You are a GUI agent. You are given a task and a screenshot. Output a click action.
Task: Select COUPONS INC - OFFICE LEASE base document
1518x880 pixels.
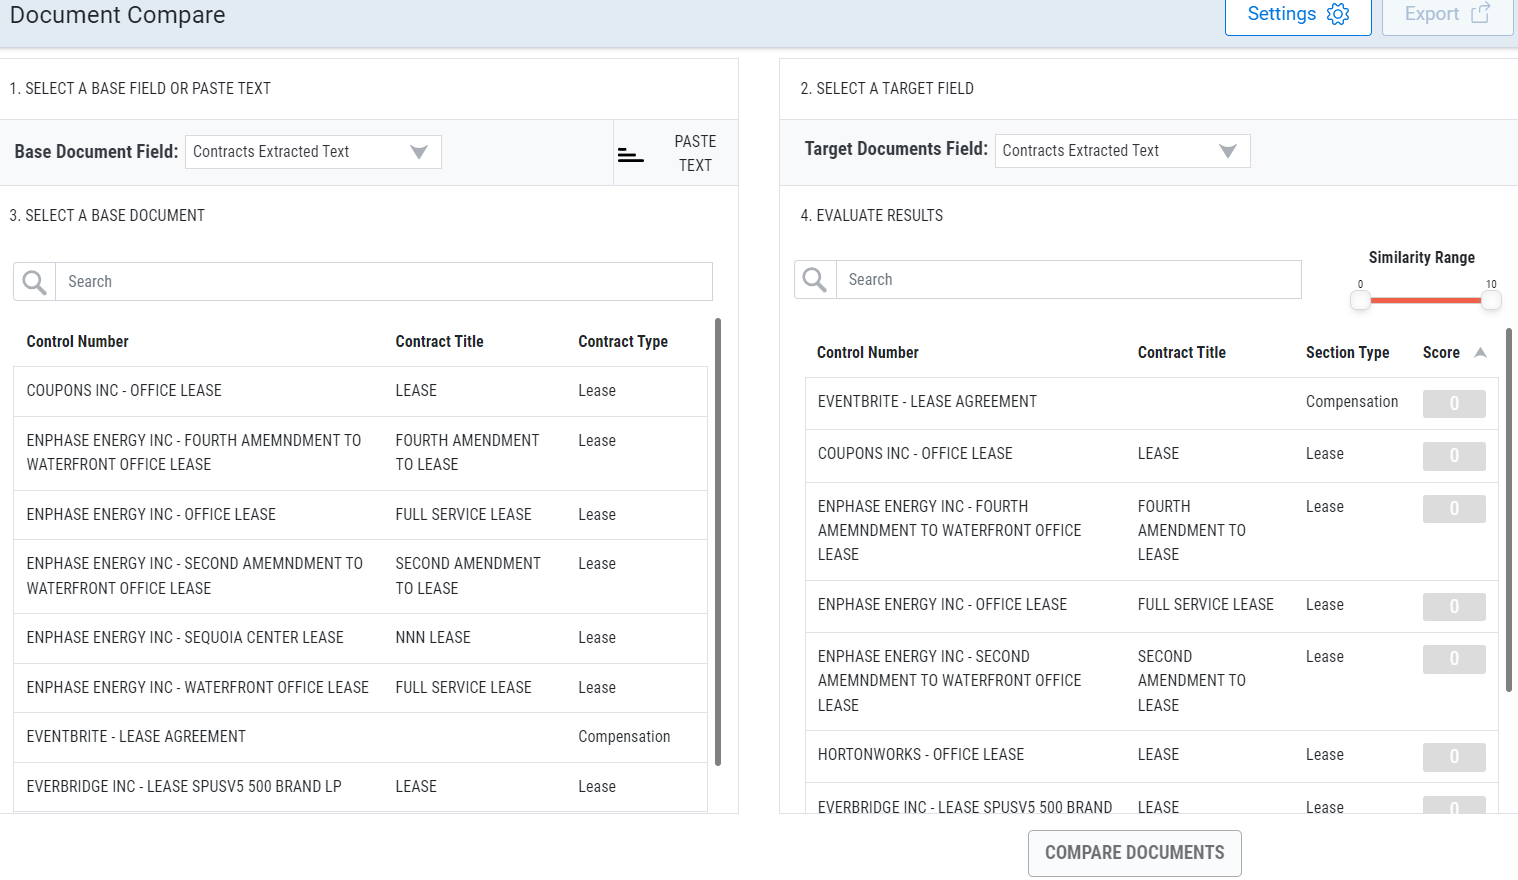coord(360,391)
